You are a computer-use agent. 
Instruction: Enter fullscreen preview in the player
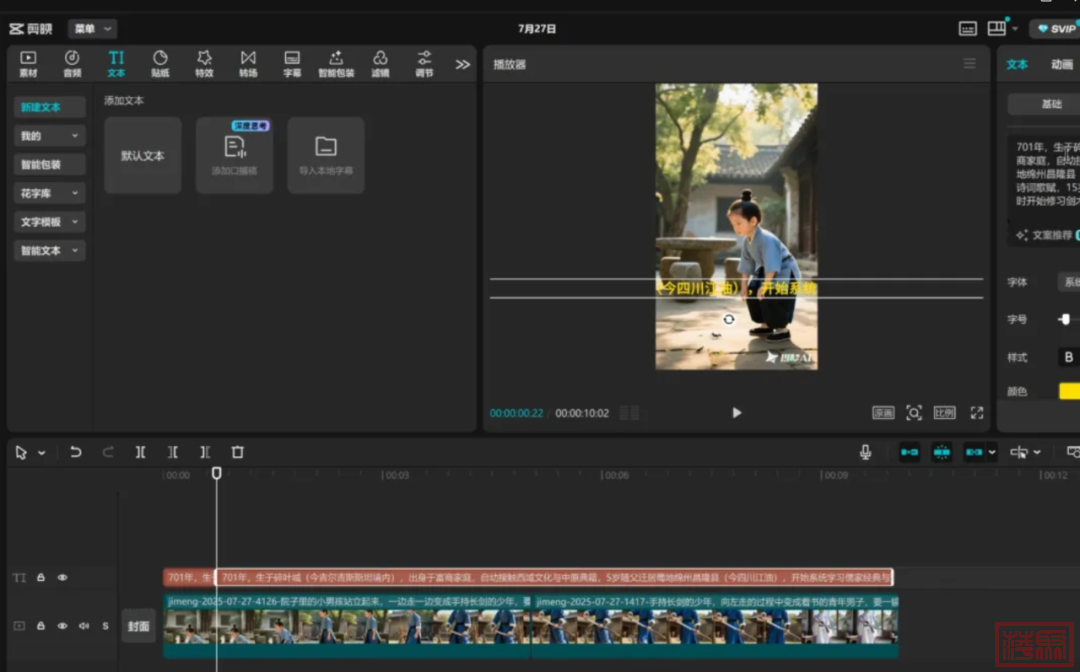pyautogui.click(x=976, y=412)
